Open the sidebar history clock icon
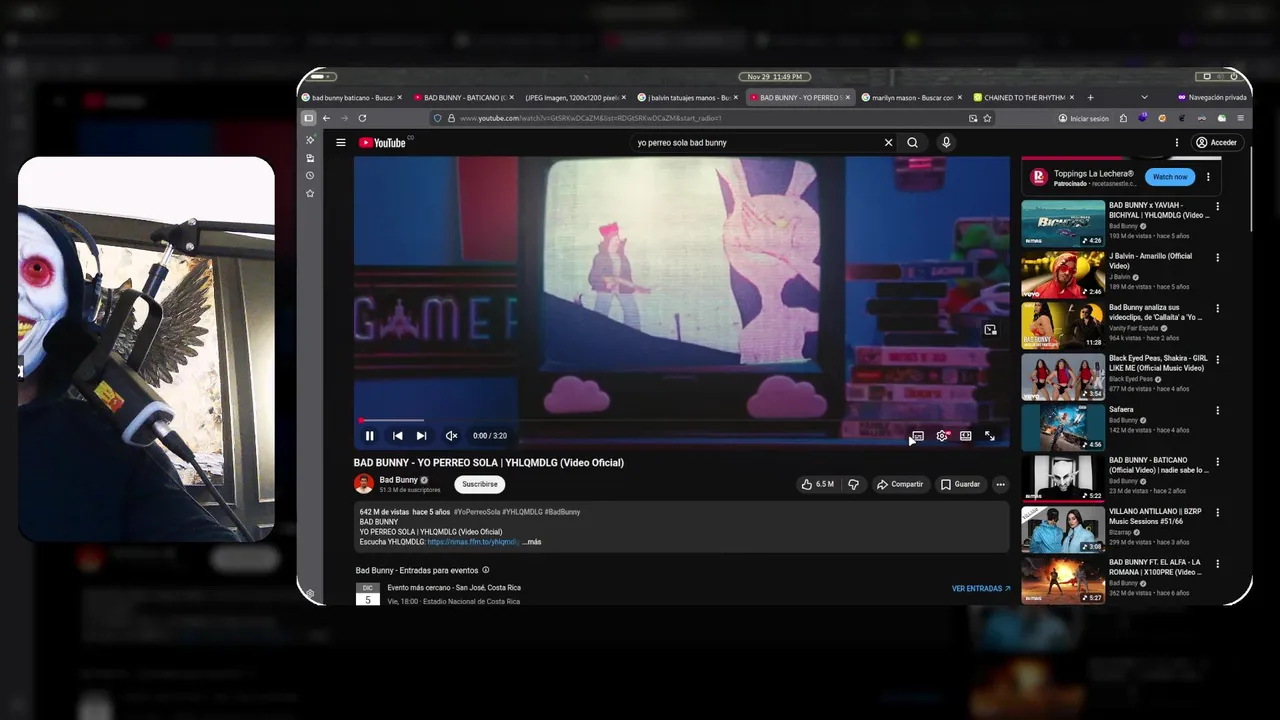This screenshot has width=1280, height=720. tap(310, 176)
